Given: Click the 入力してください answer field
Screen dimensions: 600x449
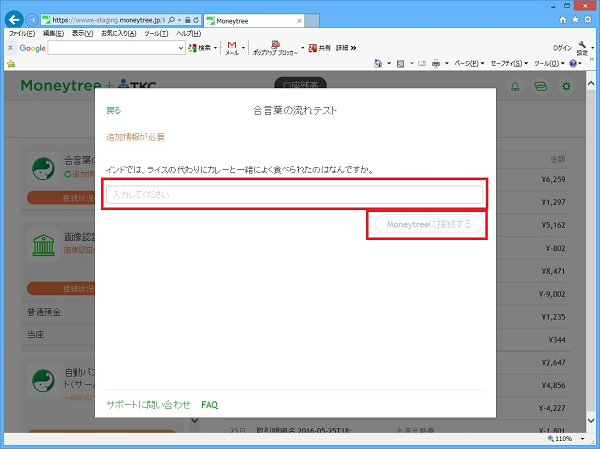Looking at the screenshot, I should tap(294, 194).
